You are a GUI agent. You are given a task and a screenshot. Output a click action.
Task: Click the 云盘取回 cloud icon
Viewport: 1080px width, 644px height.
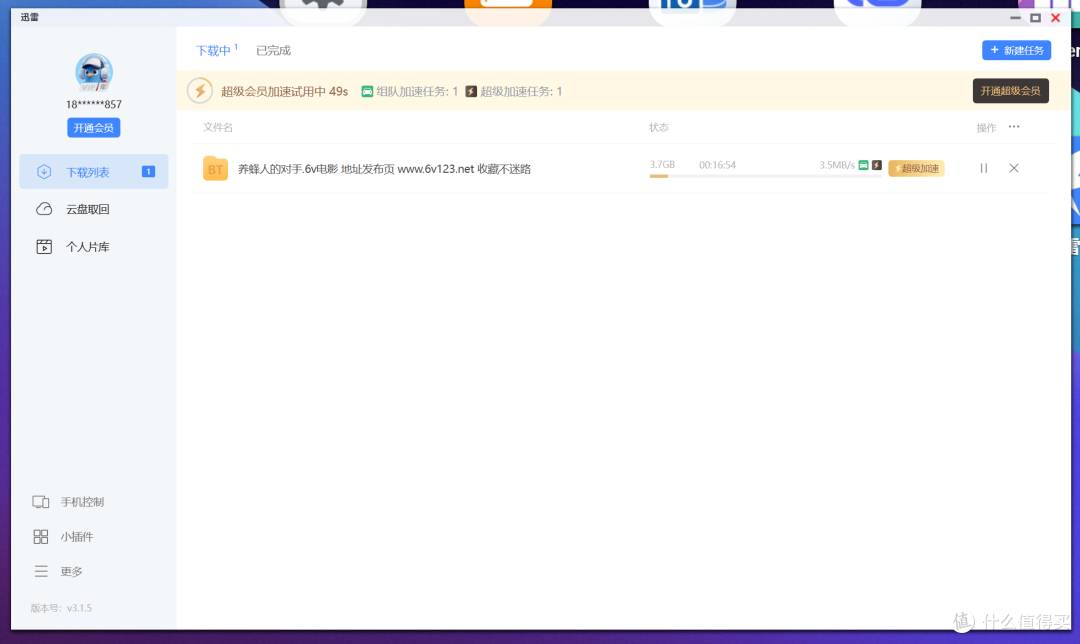tap(44, 209)
